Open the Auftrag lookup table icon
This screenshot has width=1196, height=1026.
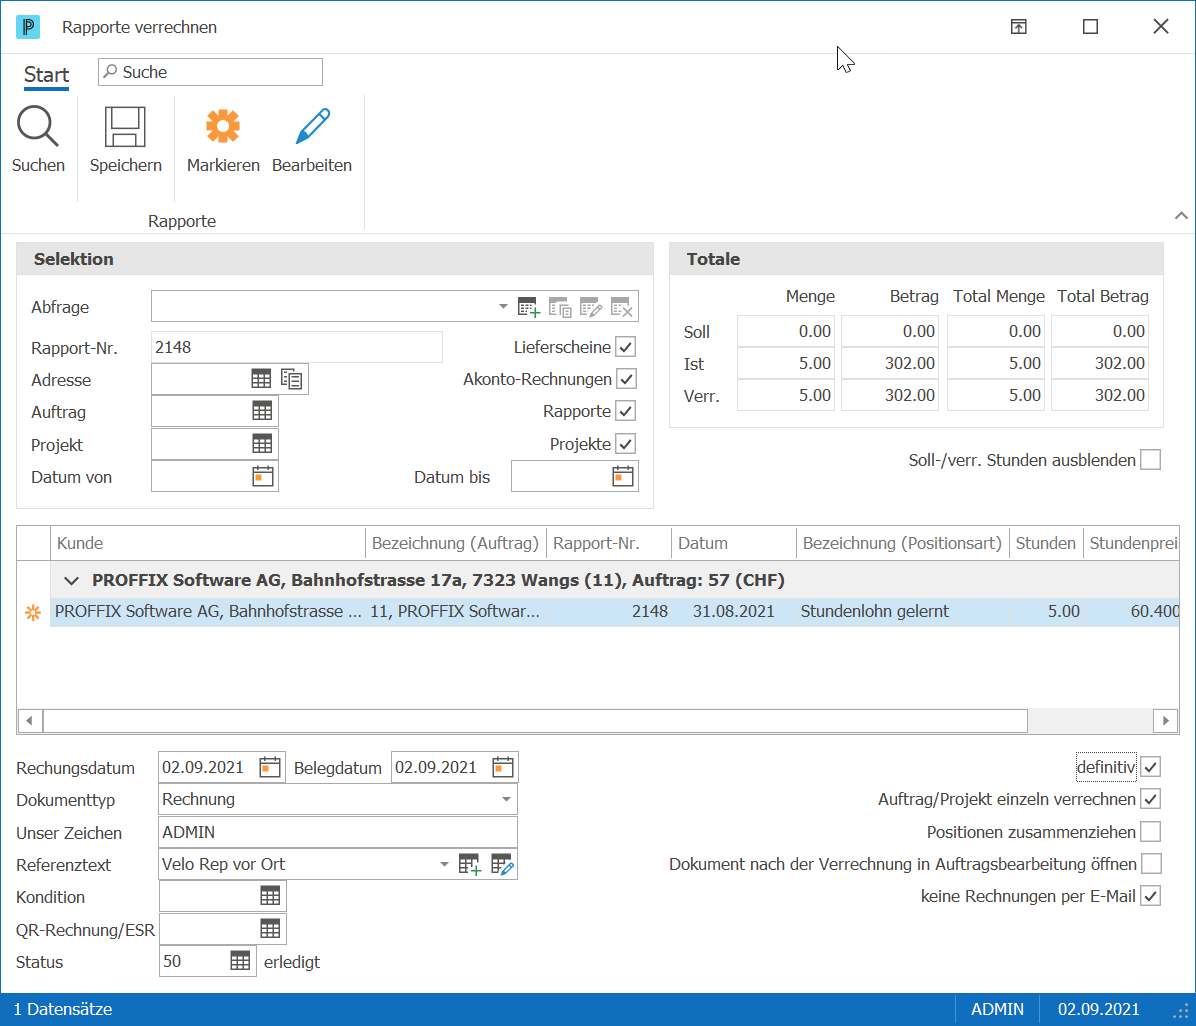(262, 411)
